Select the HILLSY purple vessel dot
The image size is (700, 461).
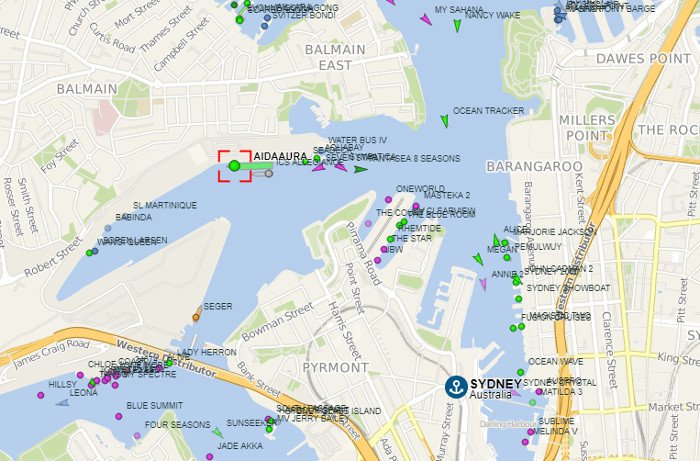tap(41, 395)
